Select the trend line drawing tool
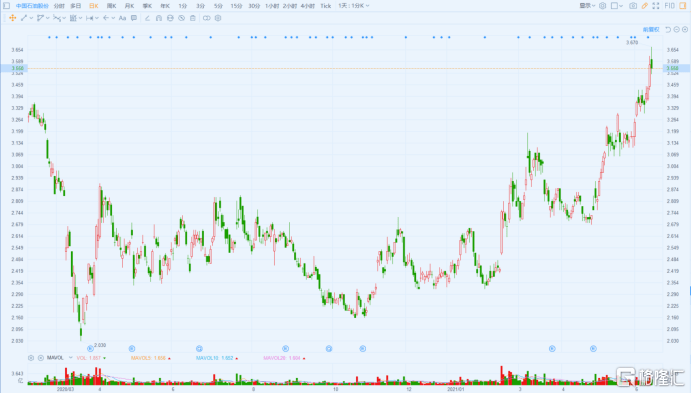The image size is (691, 394). [x=24, y=18]
